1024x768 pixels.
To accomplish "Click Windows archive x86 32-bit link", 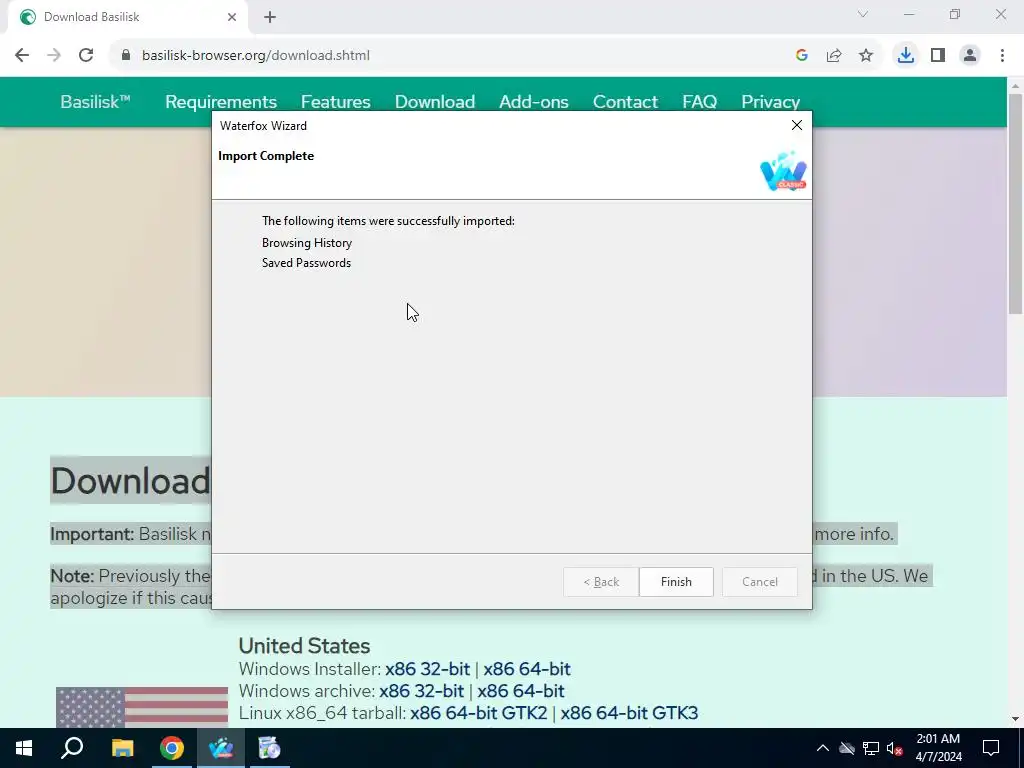I will (421, 691).
